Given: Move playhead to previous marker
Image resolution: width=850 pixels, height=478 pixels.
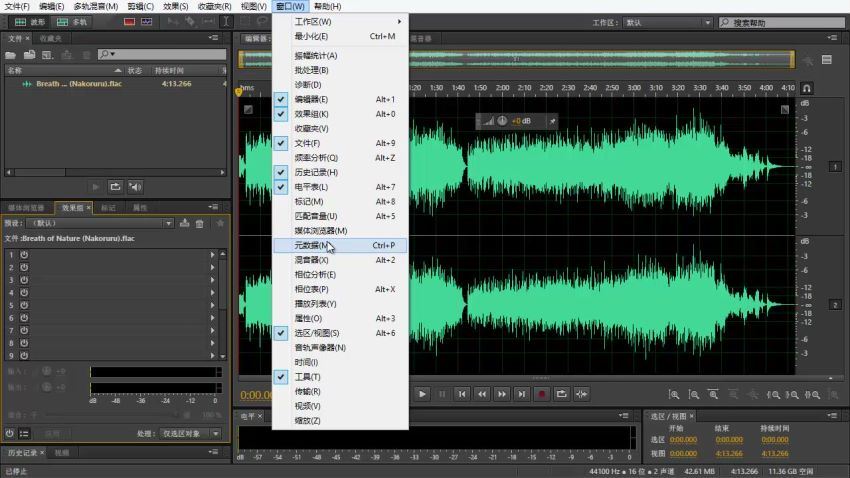Looking at the screenshot, I should [x=462, y=394].
